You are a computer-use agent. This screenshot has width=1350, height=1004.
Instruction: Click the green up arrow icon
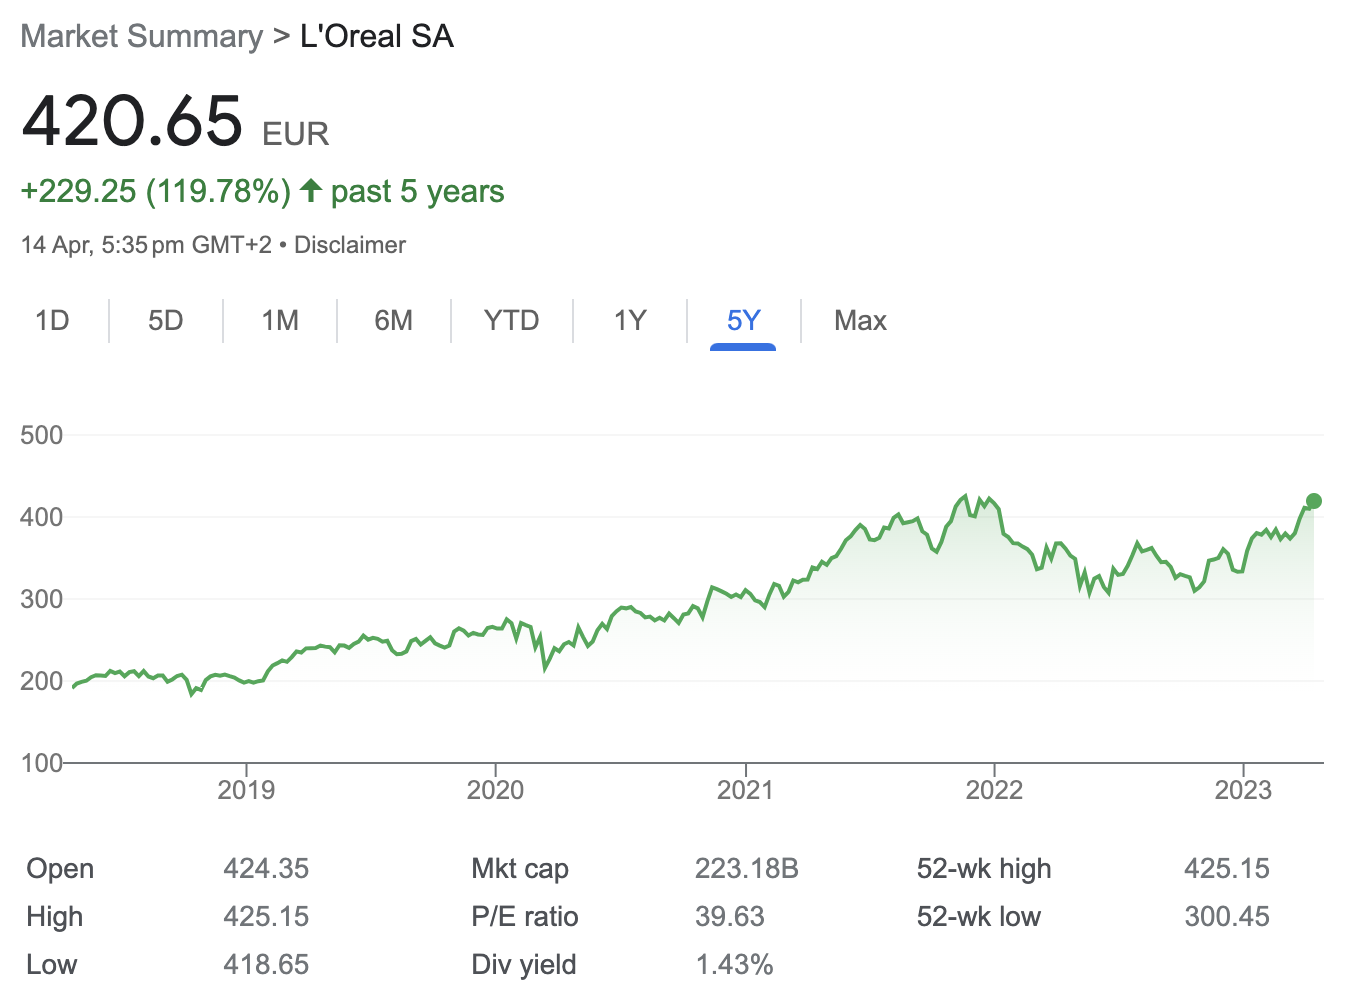(311, 190)
